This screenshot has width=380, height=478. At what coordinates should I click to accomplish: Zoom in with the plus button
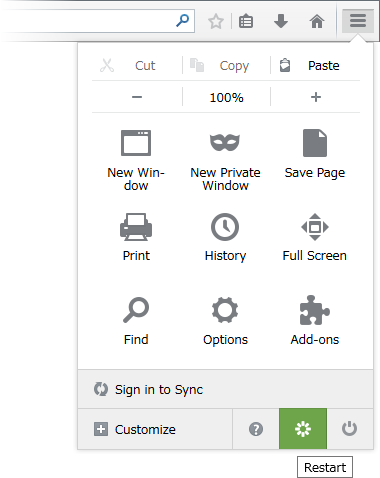point(316,97)
